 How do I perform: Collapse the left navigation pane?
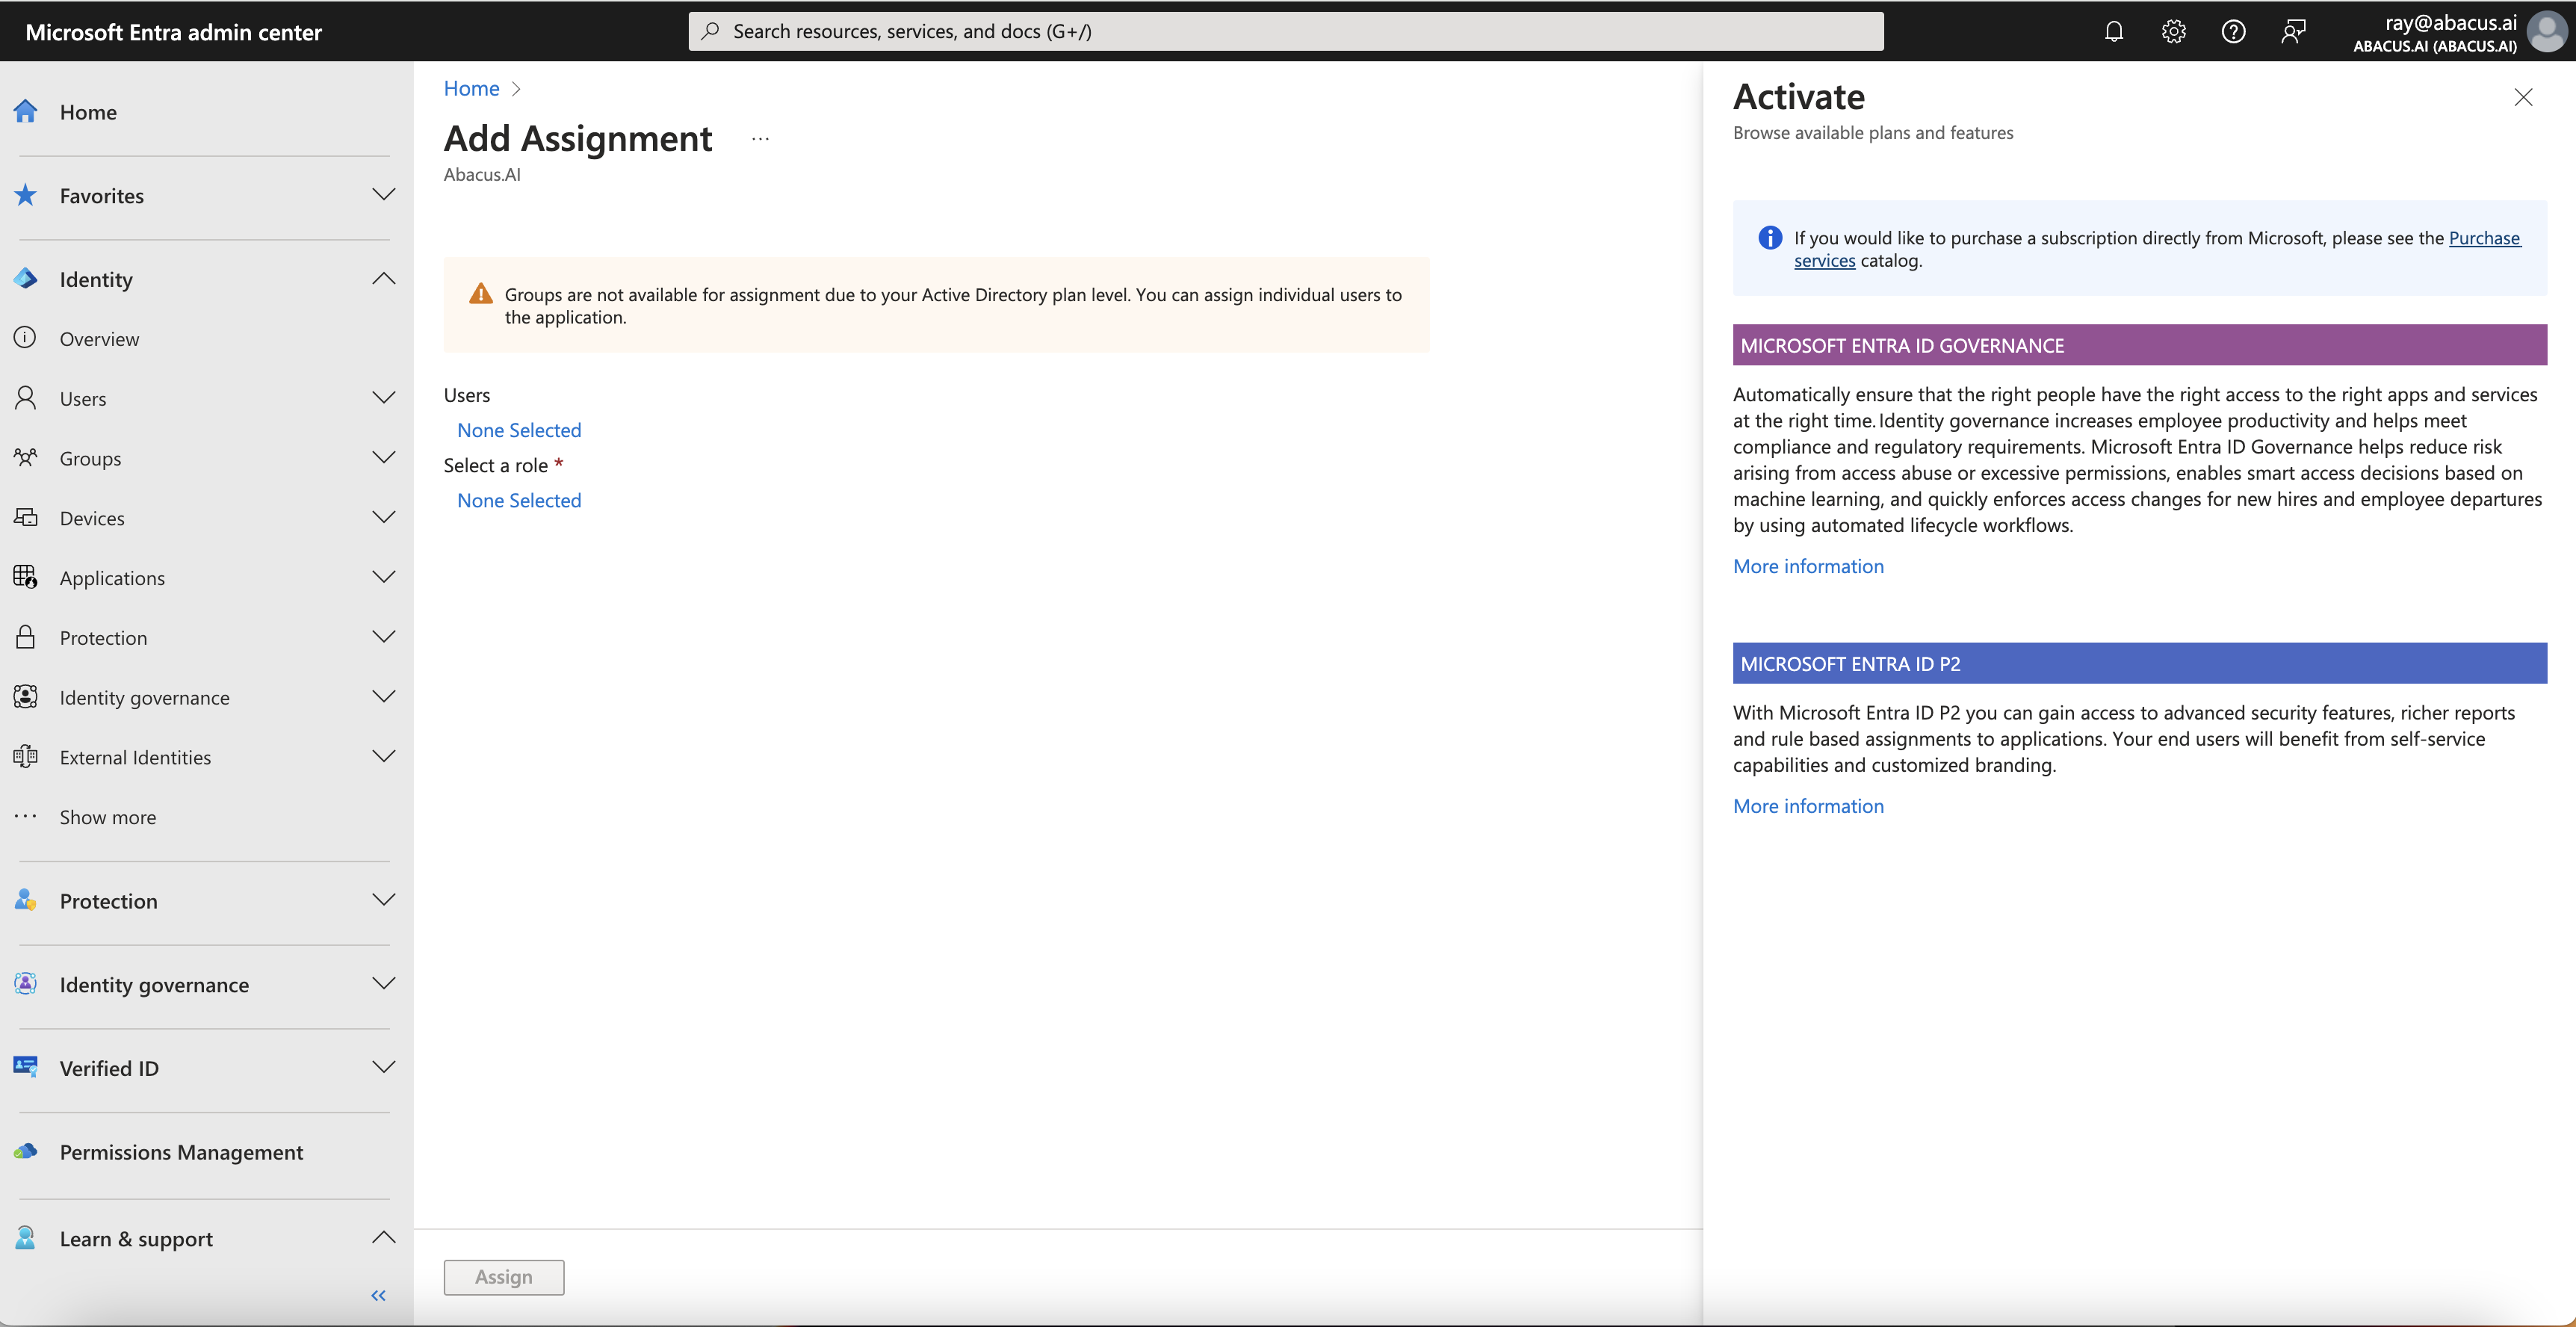click(378, 1295)
